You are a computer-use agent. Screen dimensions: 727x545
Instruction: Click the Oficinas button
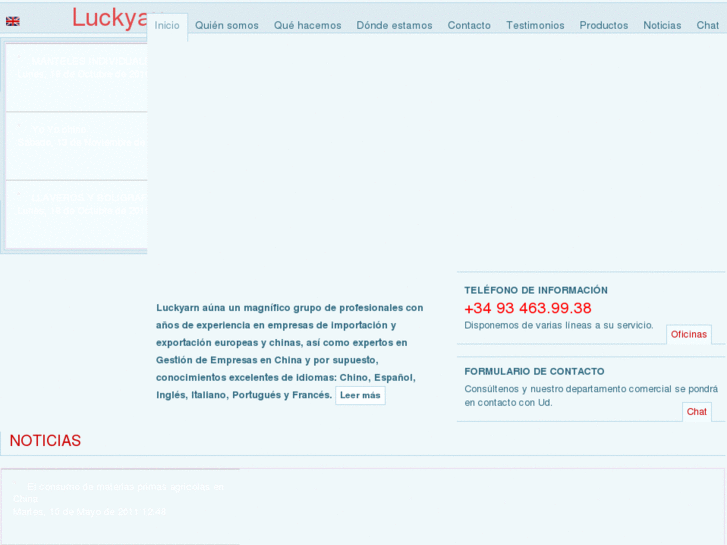(689, 334)
